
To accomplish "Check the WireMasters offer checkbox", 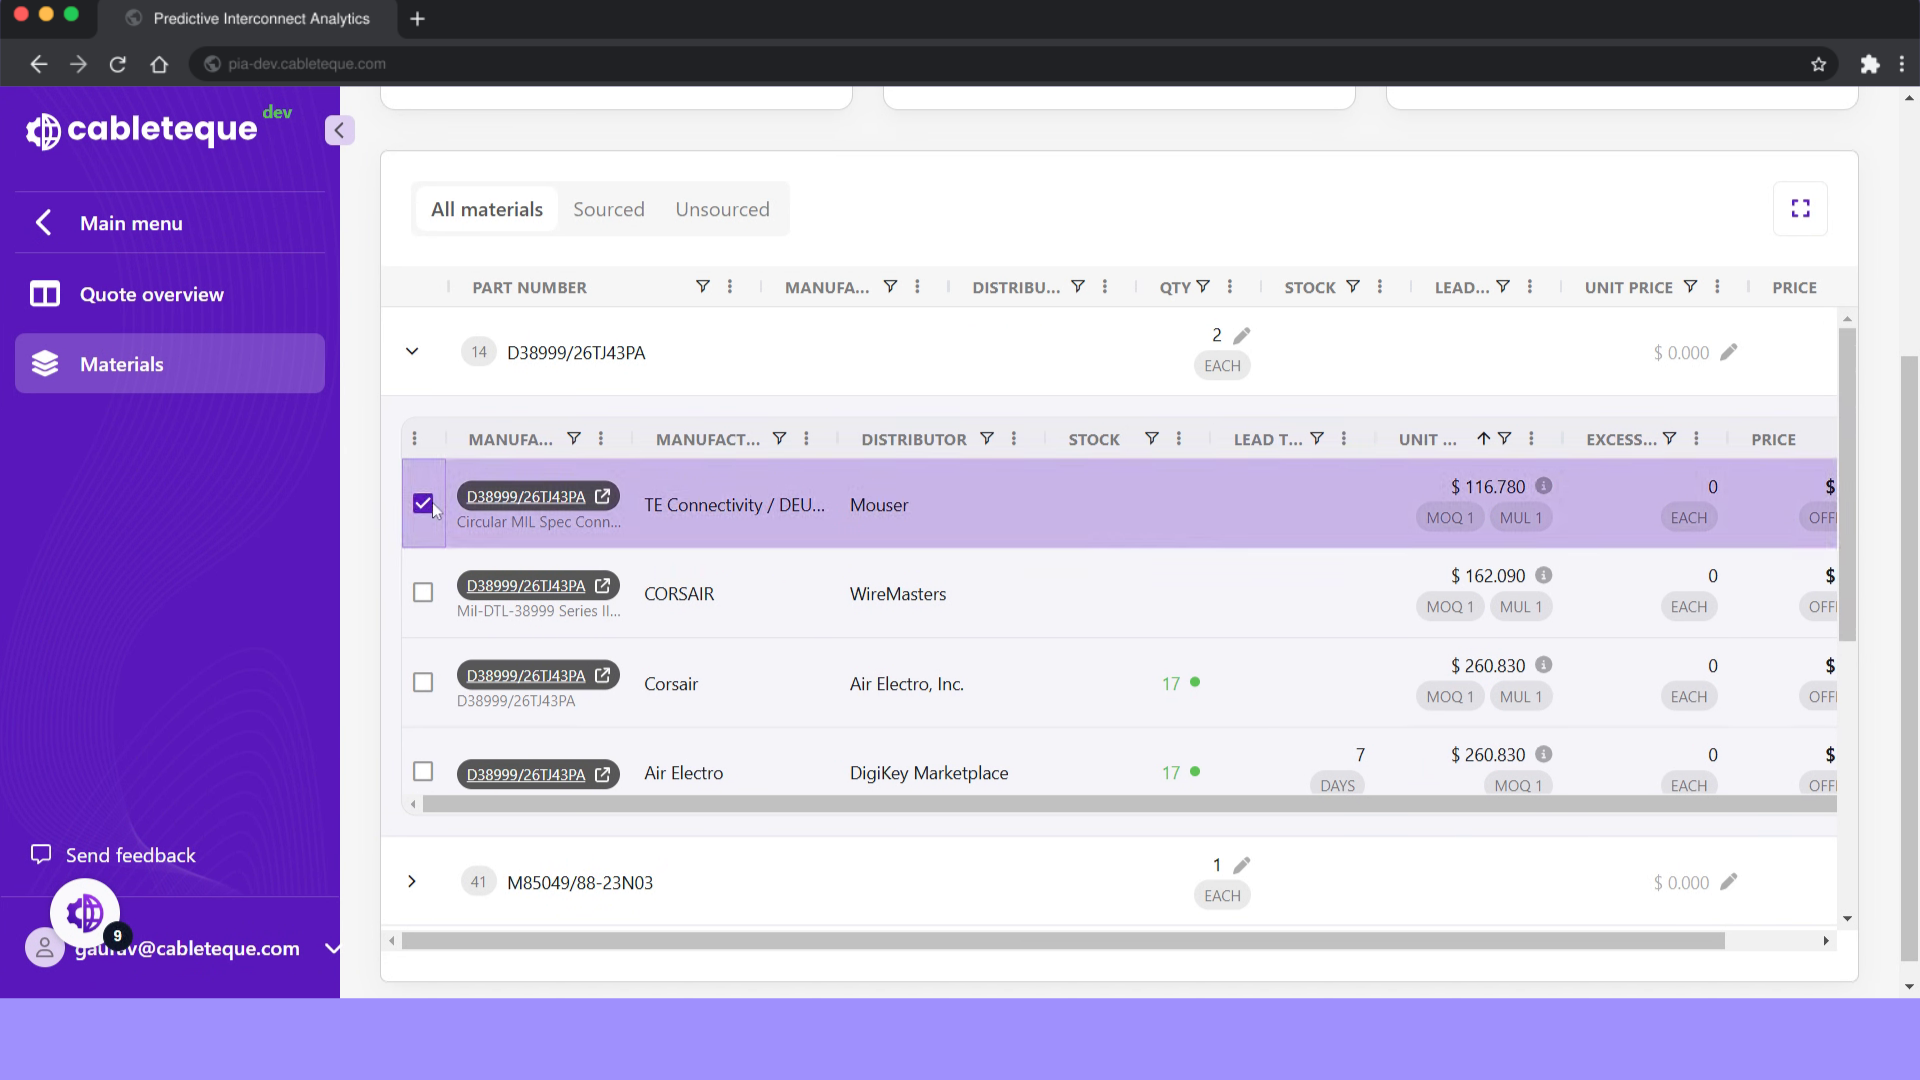I will [x=423, y=593].
